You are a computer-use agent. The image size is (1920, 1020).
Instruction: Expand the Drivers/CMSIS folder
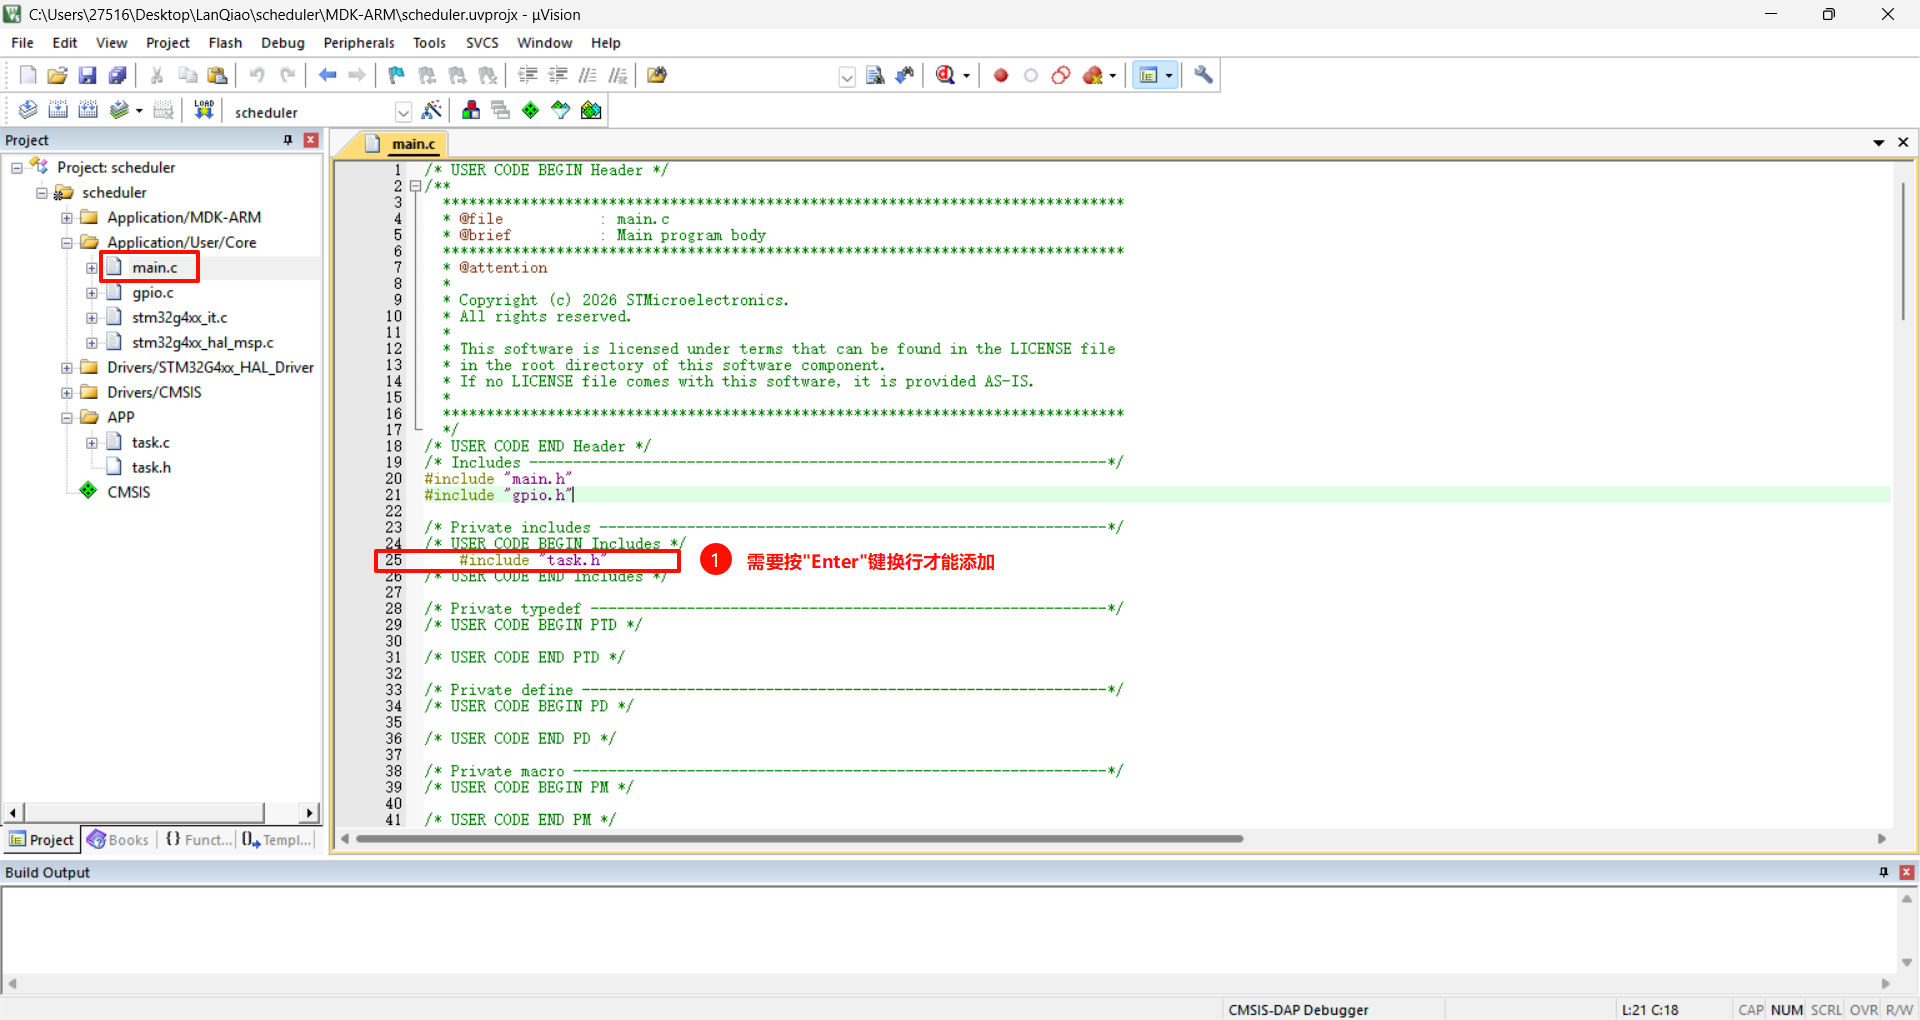coord(67,393)
